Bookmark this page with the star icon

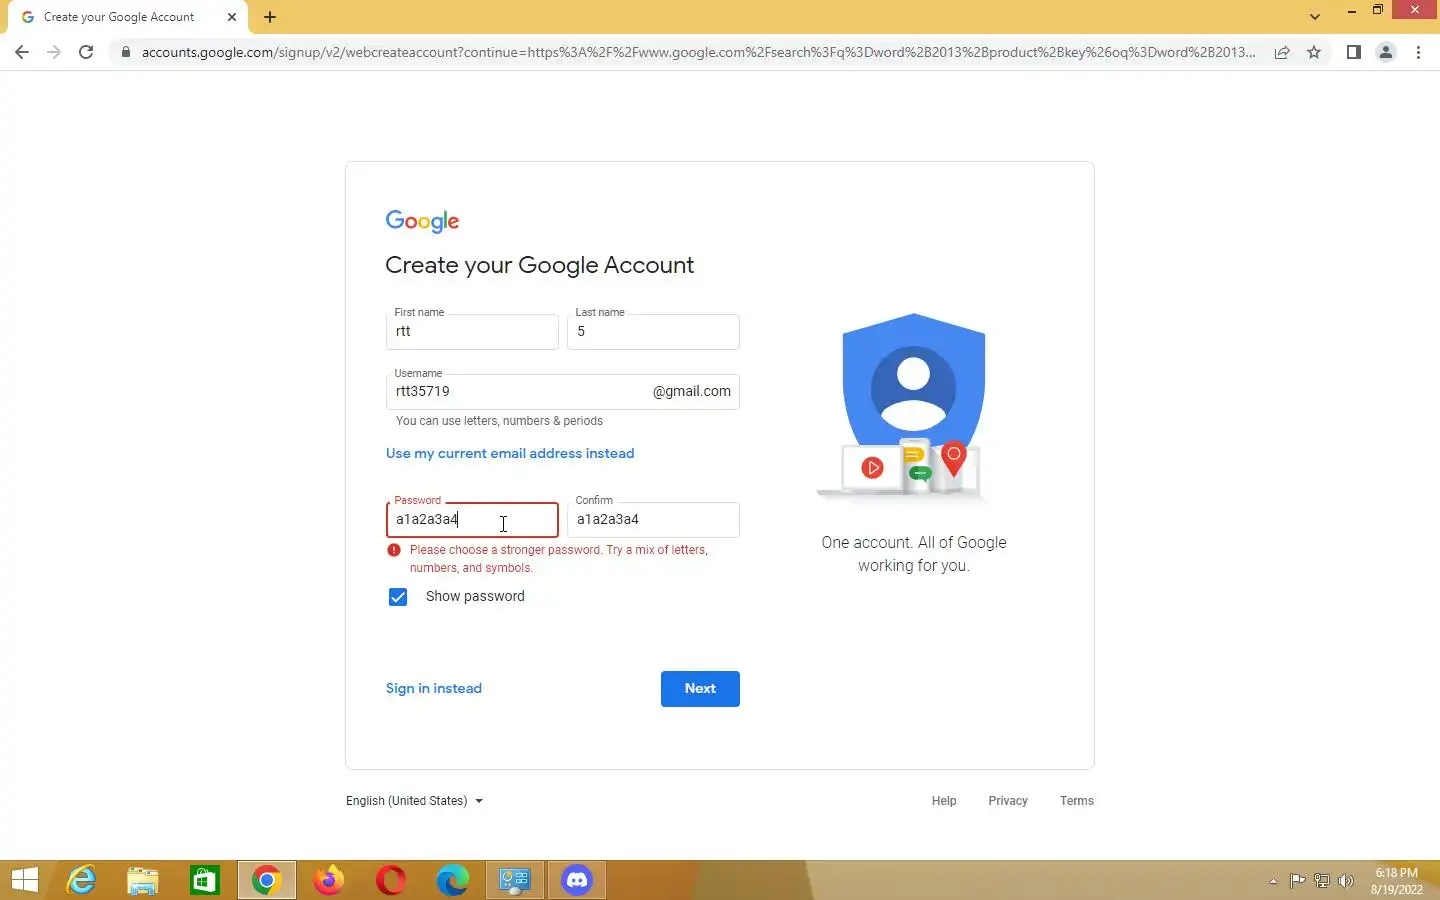[1314, 52]
